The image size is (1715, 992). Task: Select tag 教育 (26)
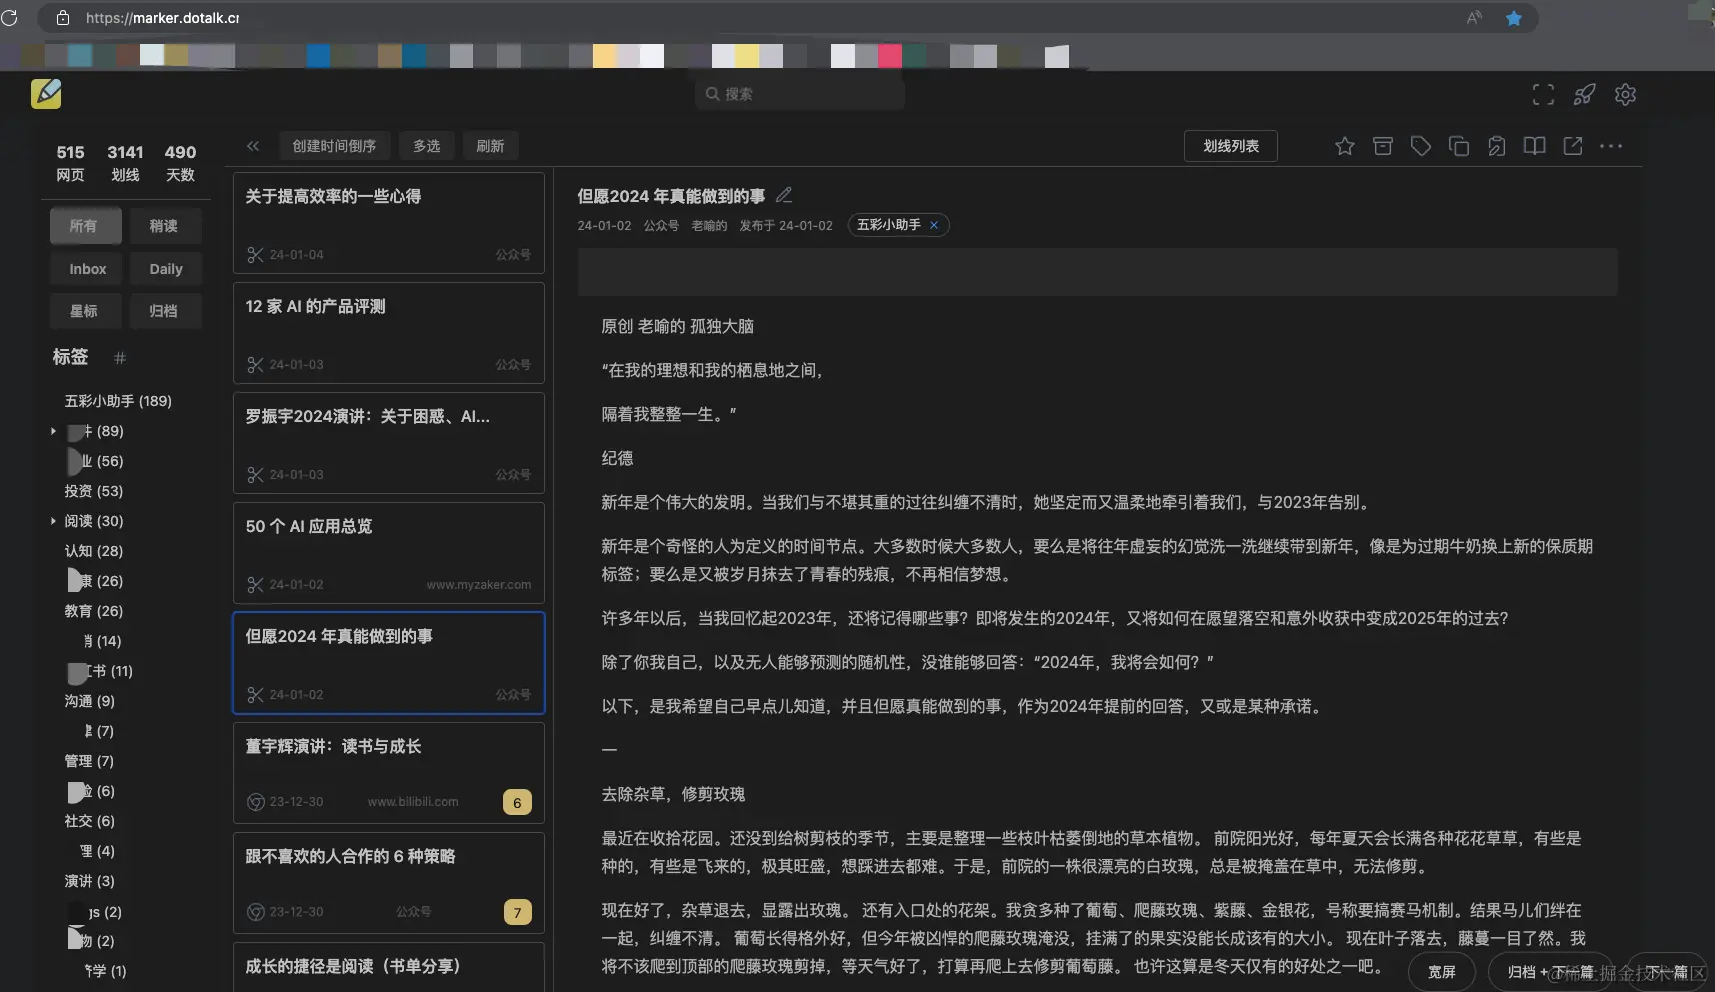pyautogui.click(x=94, y=611)
